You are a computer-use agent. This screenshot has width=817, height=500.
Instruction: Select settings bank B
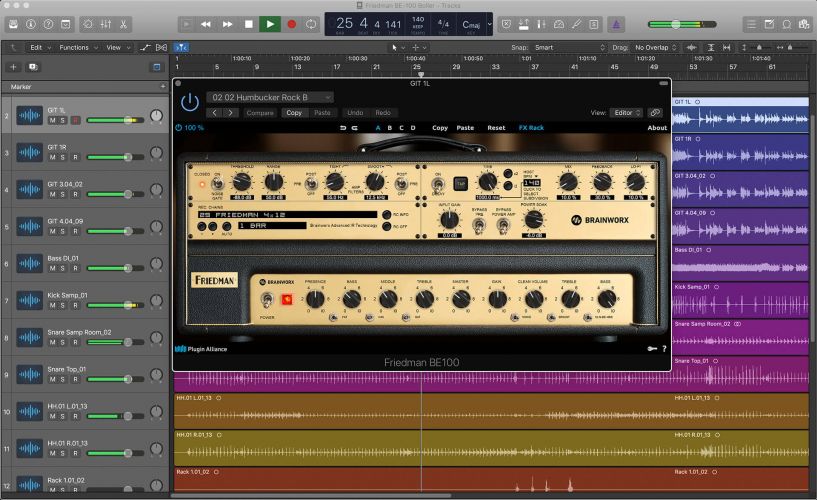click(x=389, y=128)
